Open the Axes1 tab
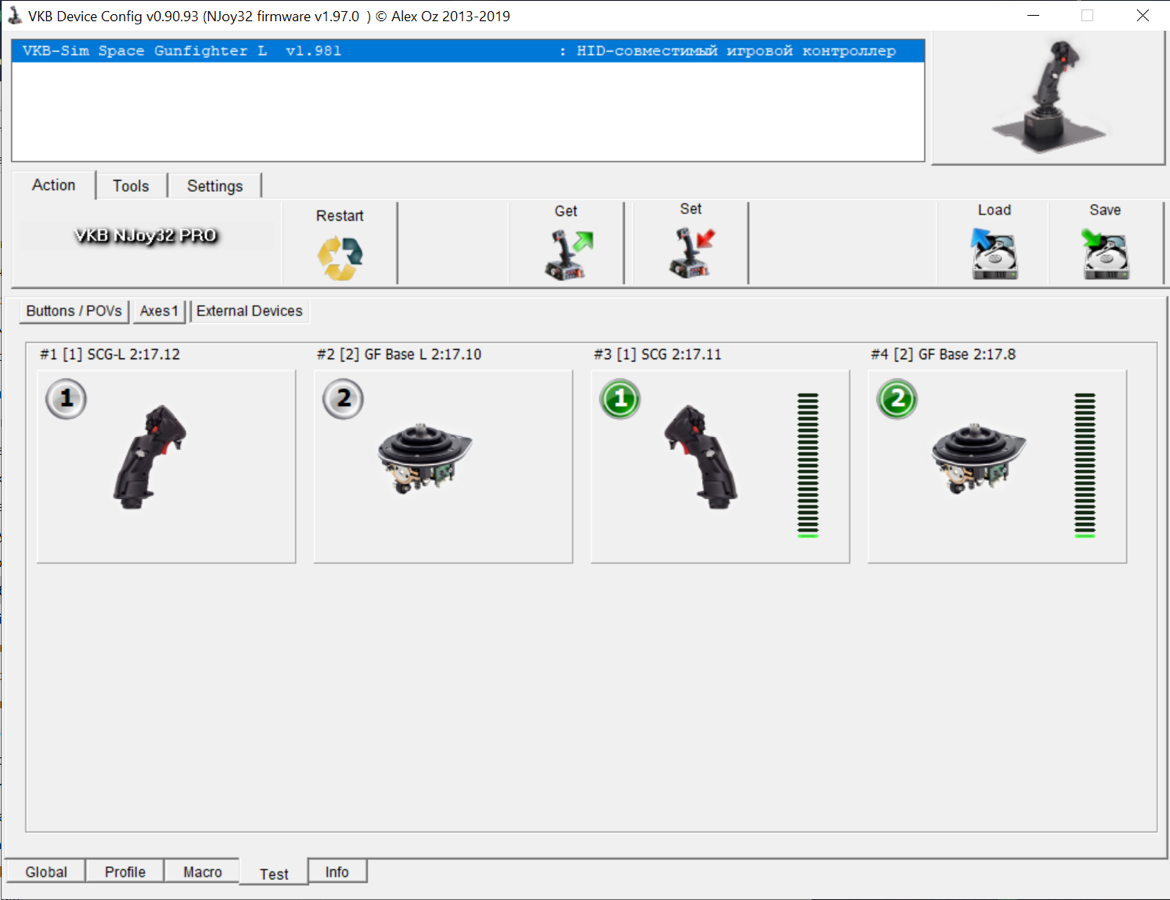This screenshot has height=900, width=1170. [159, 311]
